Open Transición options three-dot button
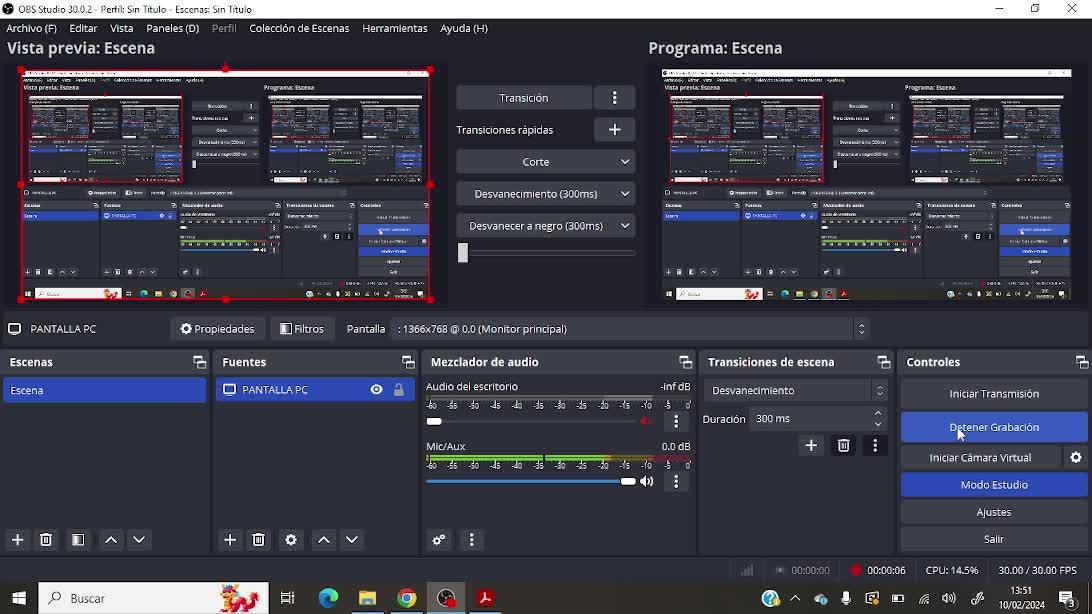The width and height of the screenshot is (1092, 614). tap(614, 97)
